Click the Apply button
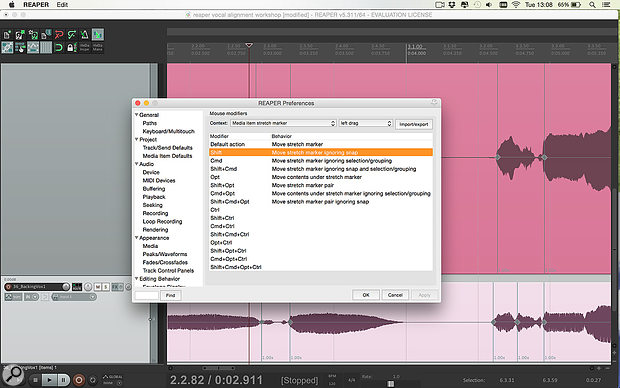This screenshot has width=620, height=388. (424, 295)
